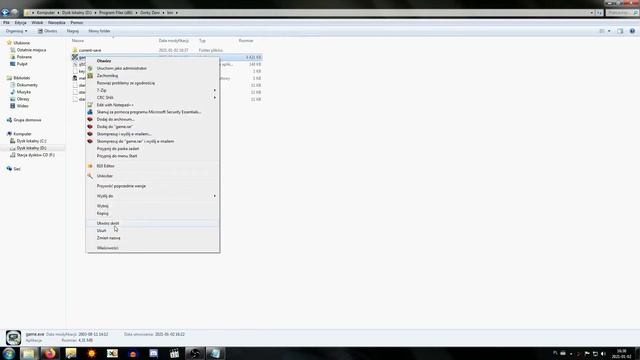This screenshot has height=360, width=640.
Task: Expand the Wyślij do submenu
Action: pyautogui.click(x=153, y=196)
